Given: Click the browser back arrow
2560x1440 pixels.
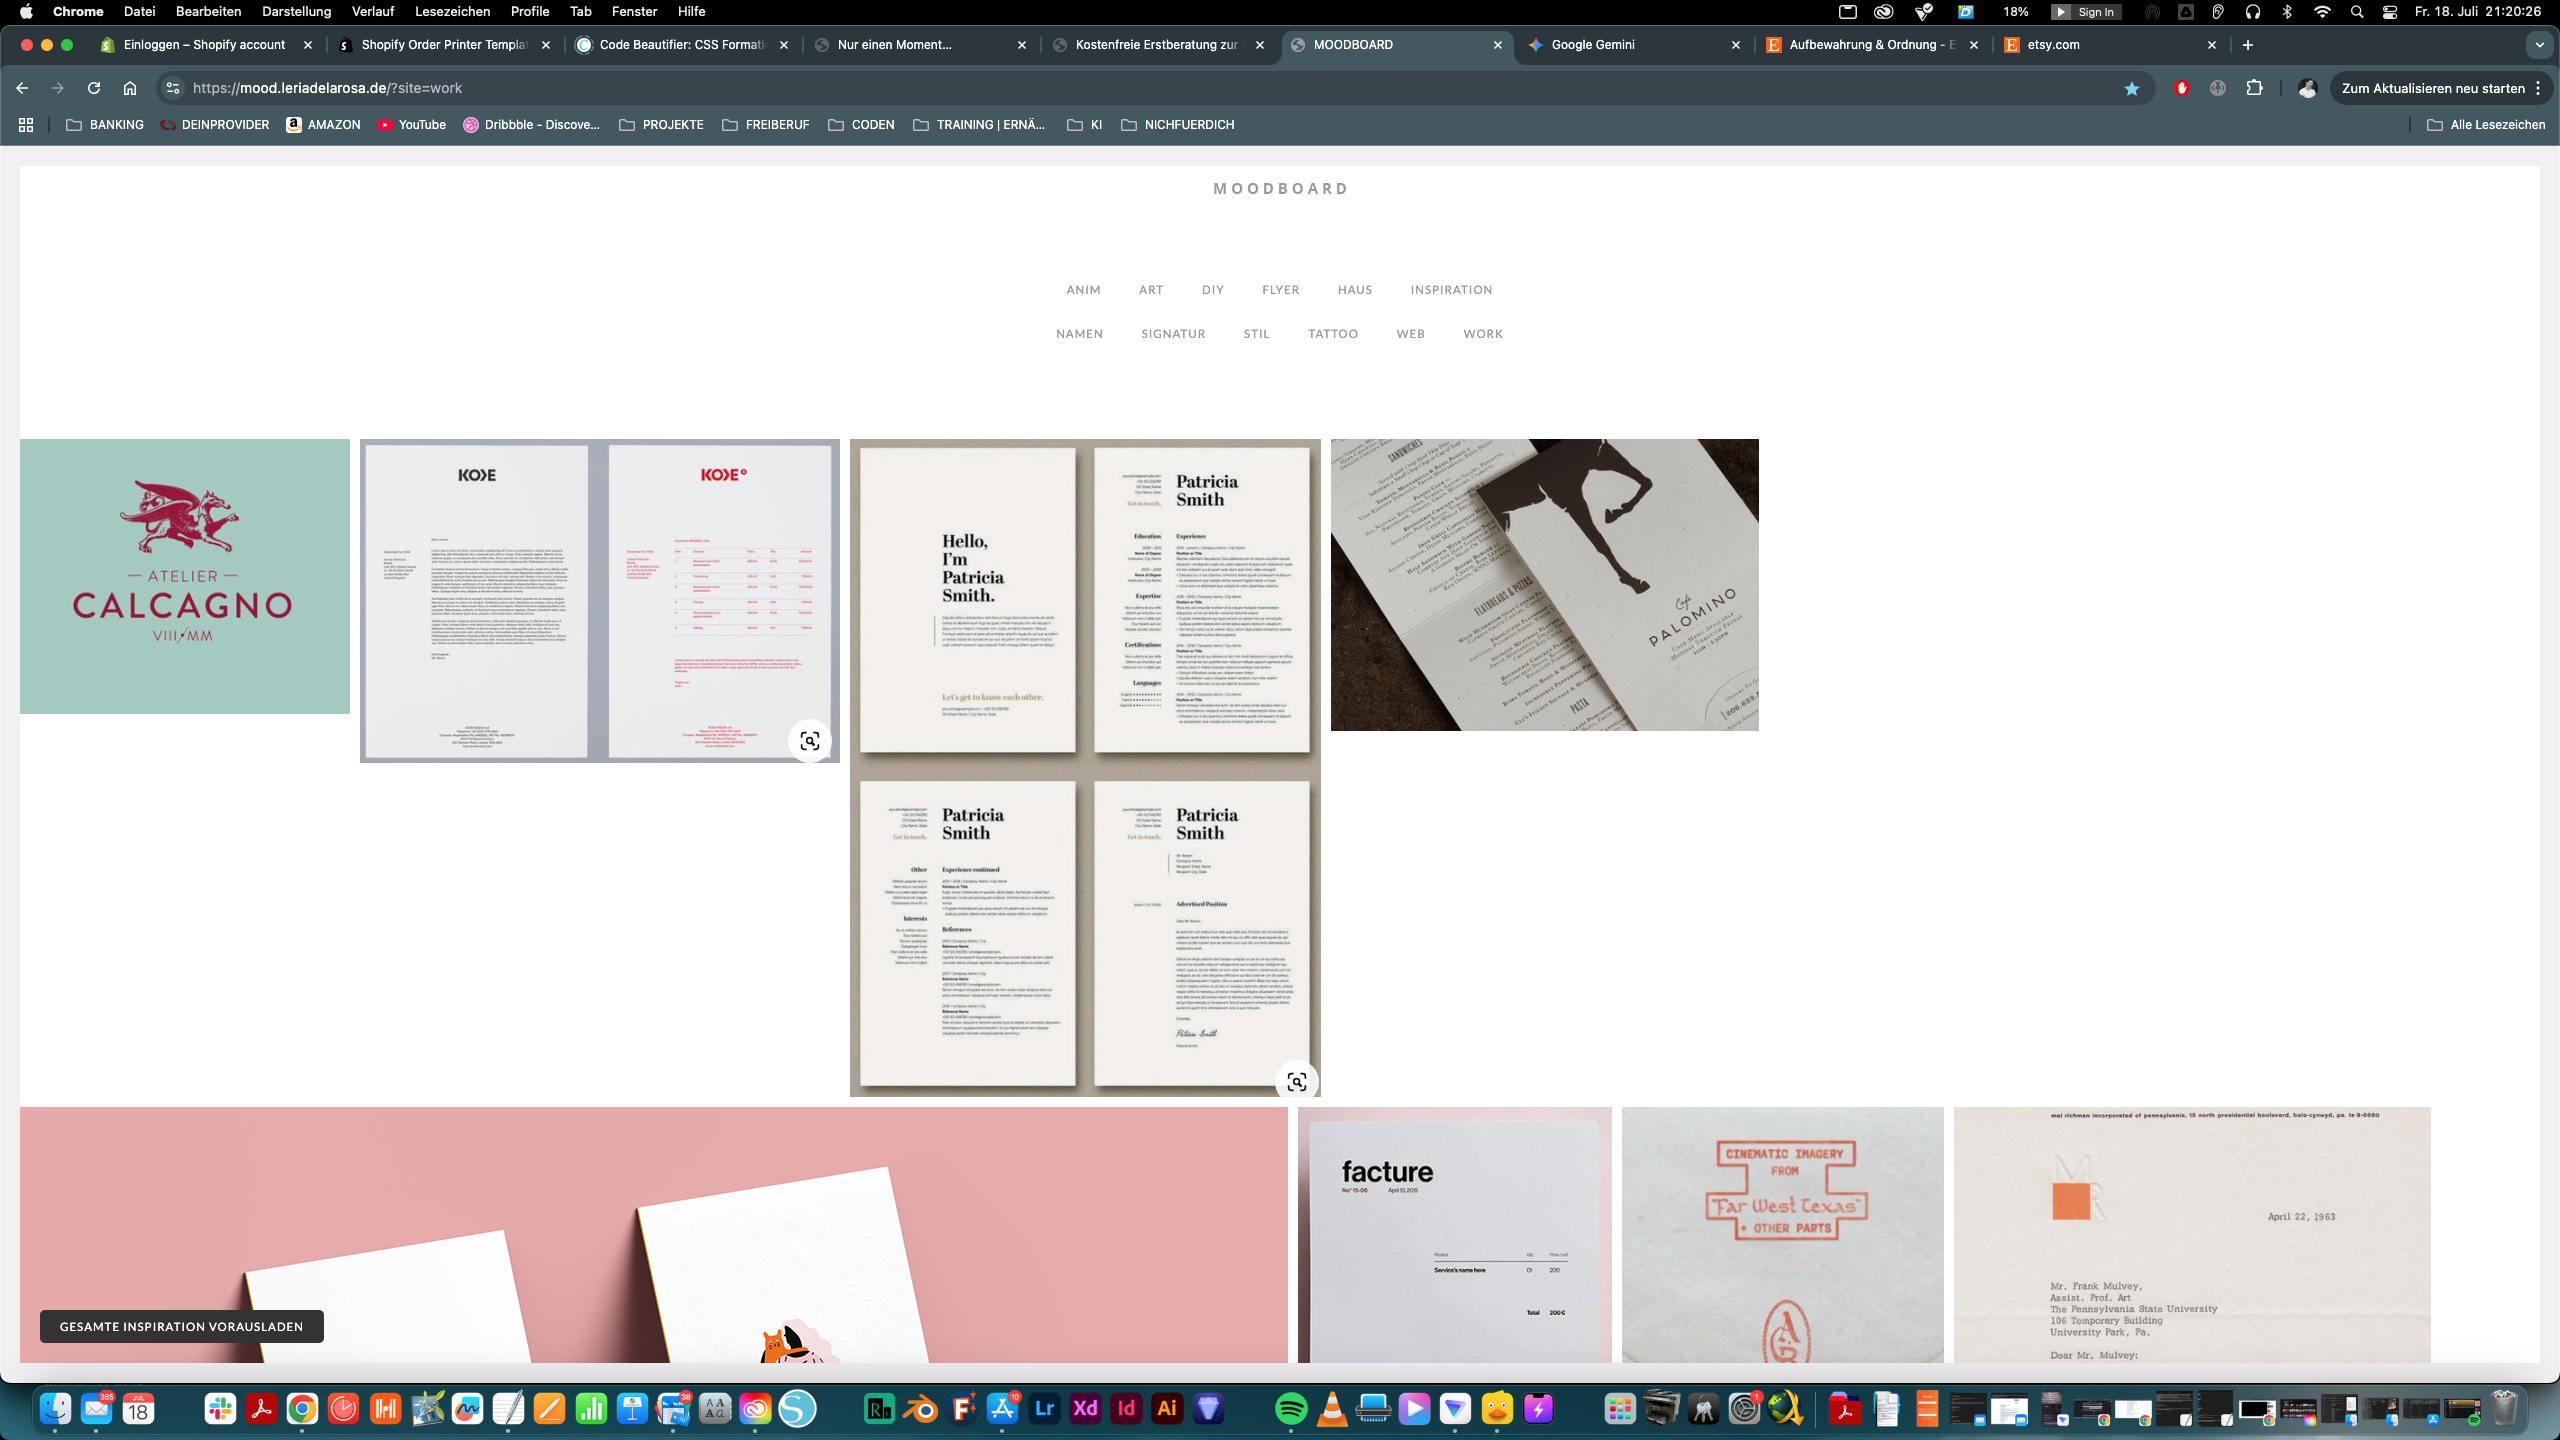Looking at the screenshot, I should click(x=22, y=88).
